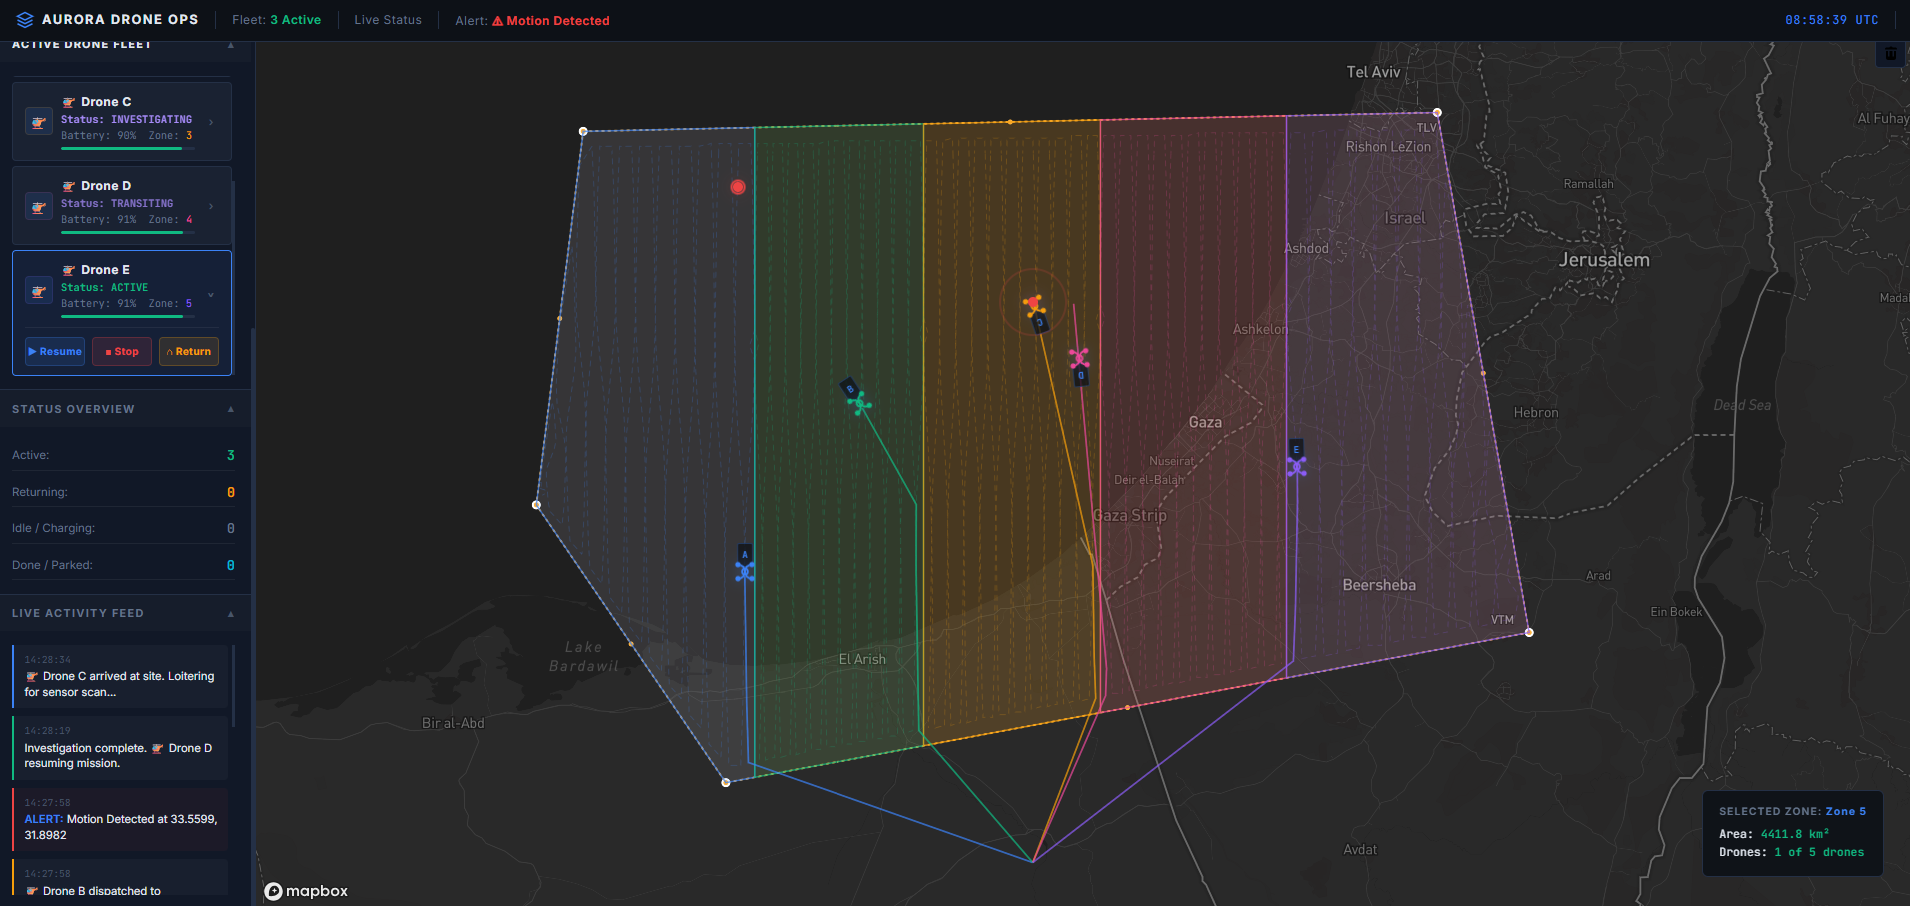Click 'Selected Zone: Zone 5' label
Screen dimensions: 1910x906
1792,811
